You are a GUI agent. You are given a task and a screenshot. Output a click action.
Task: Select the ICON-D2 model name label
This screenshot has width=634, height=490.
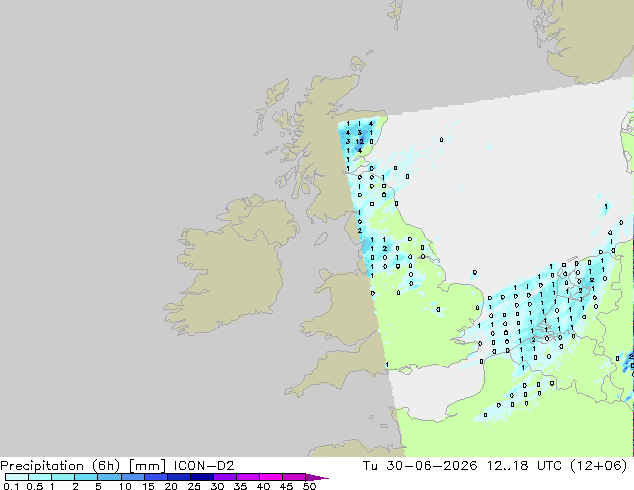click(x=204, y=465)
